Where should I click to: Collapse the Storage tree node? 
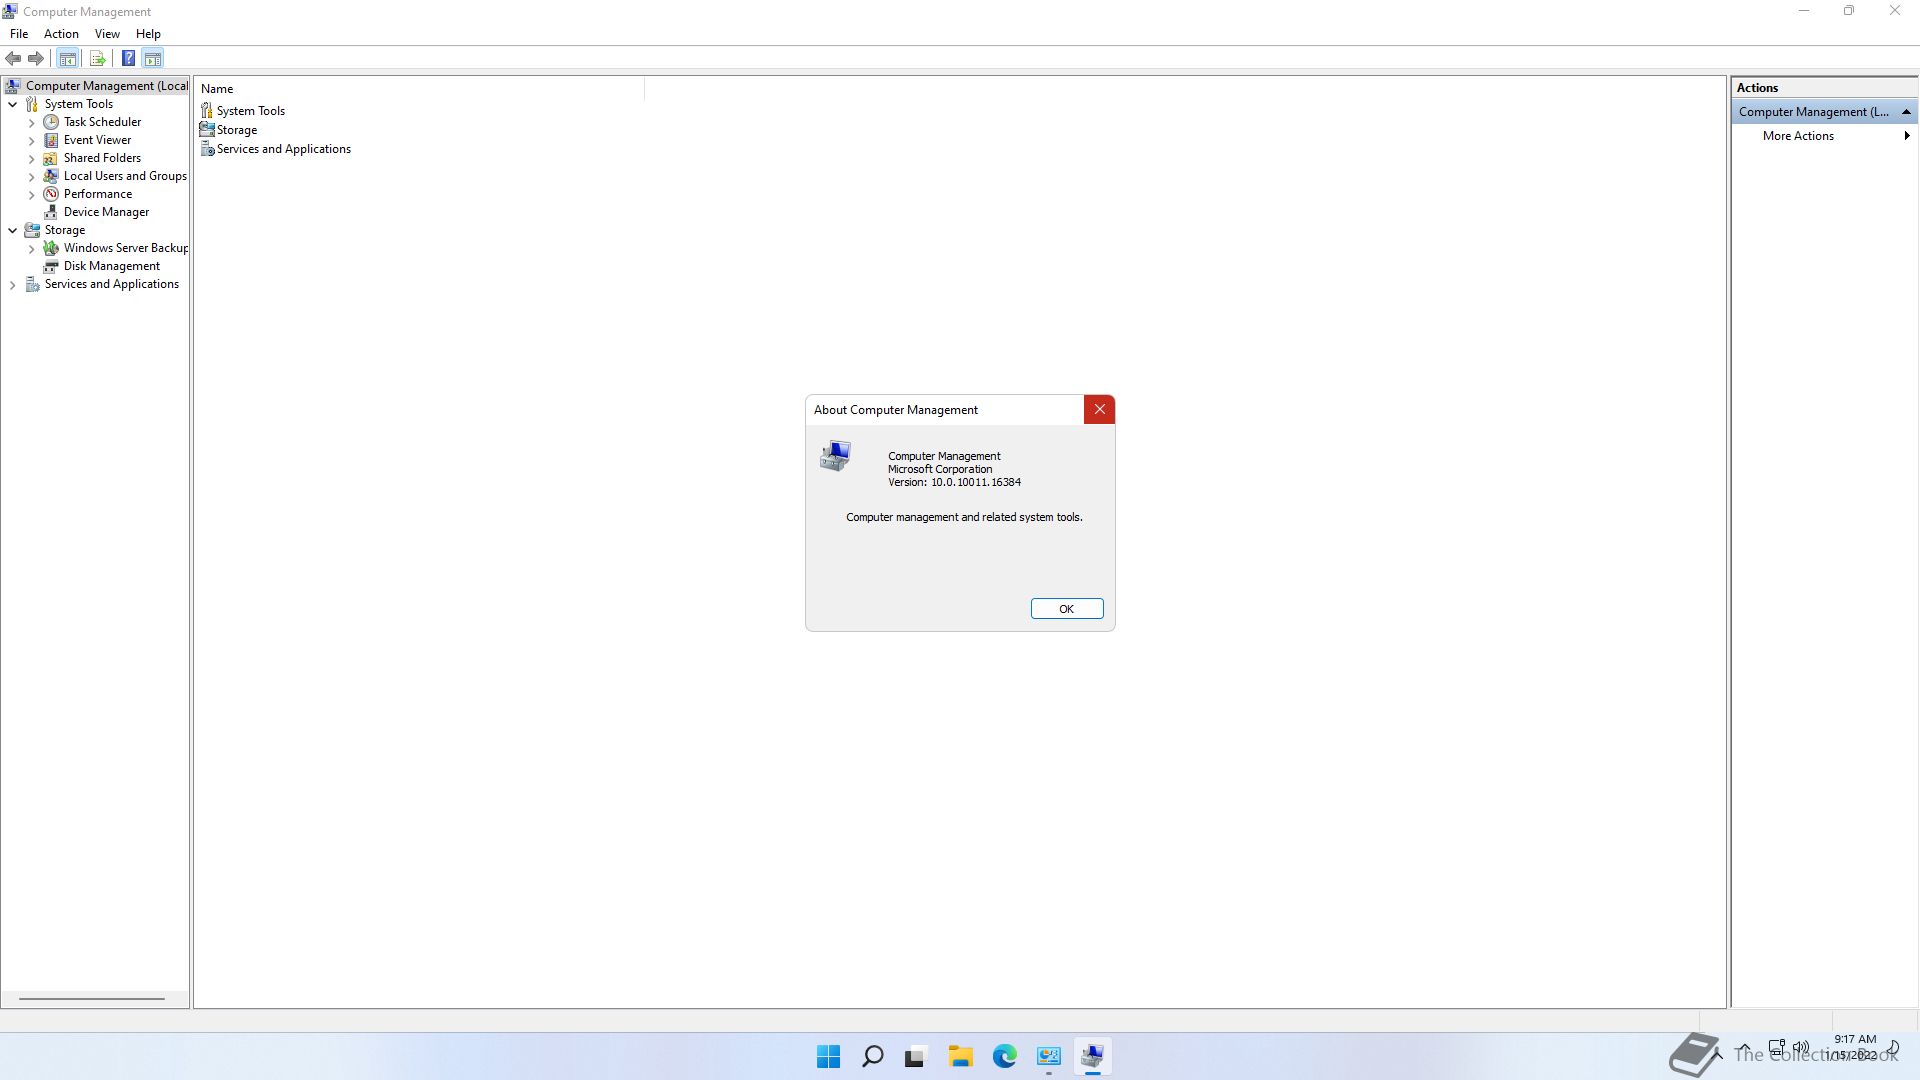pyautogui.click(x=12, y=230)
